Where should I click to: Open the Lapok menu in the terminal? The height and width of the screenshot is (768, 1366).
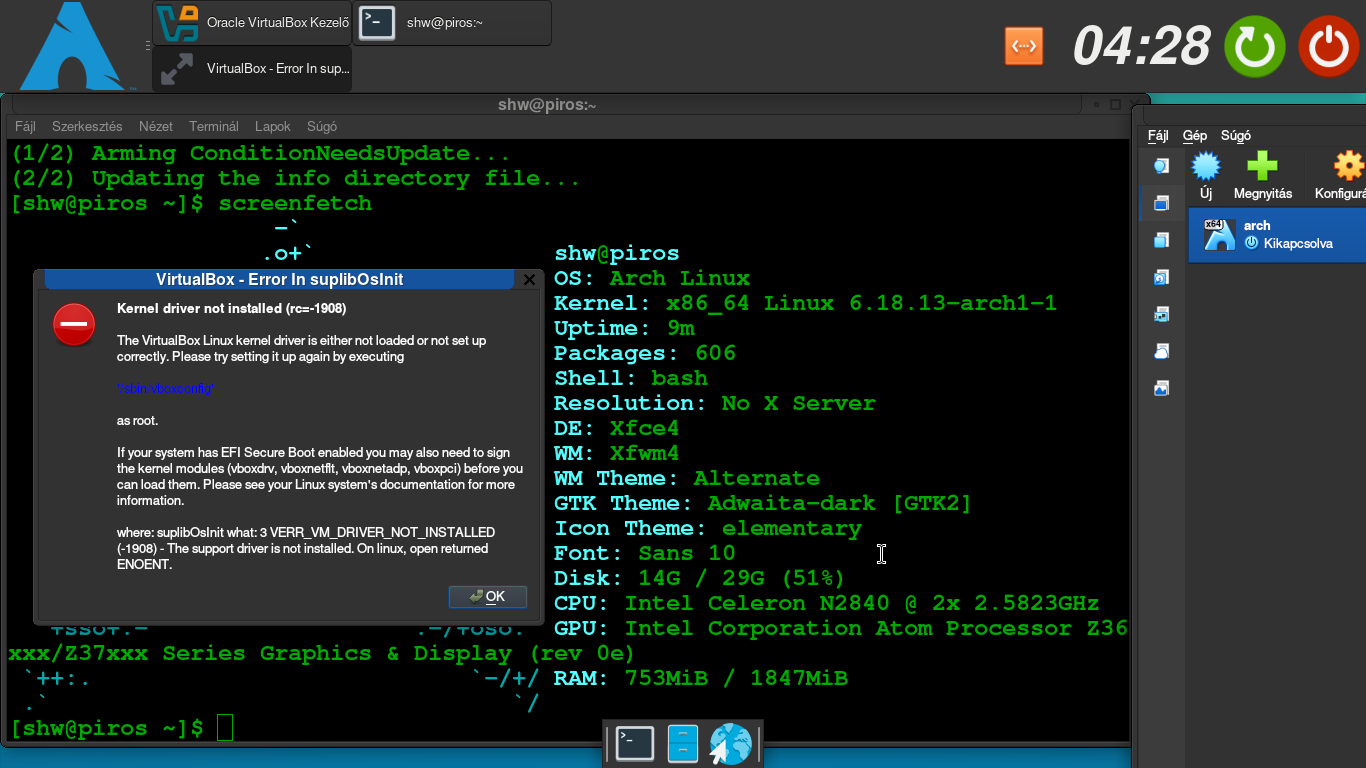click(x=273, y=127)
